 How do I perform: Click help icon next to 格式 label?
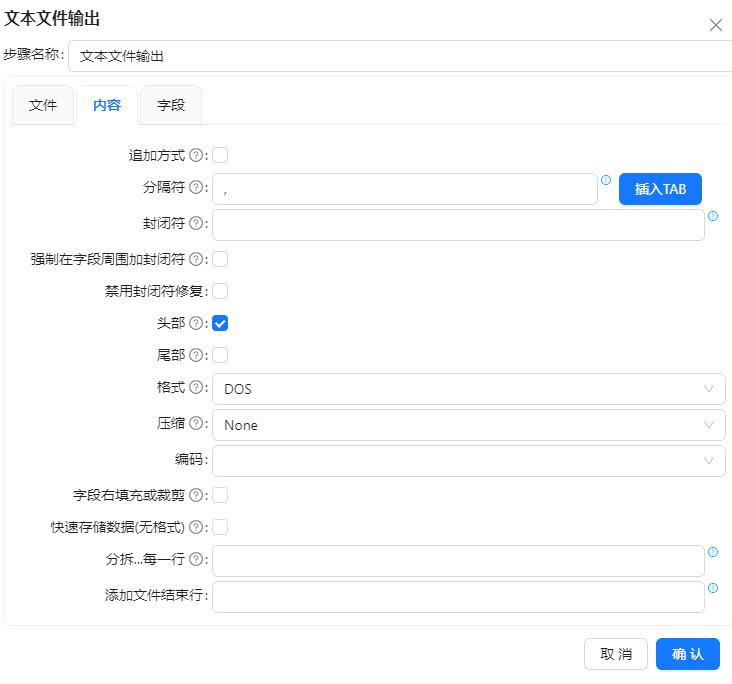click(x=196, y=387)
